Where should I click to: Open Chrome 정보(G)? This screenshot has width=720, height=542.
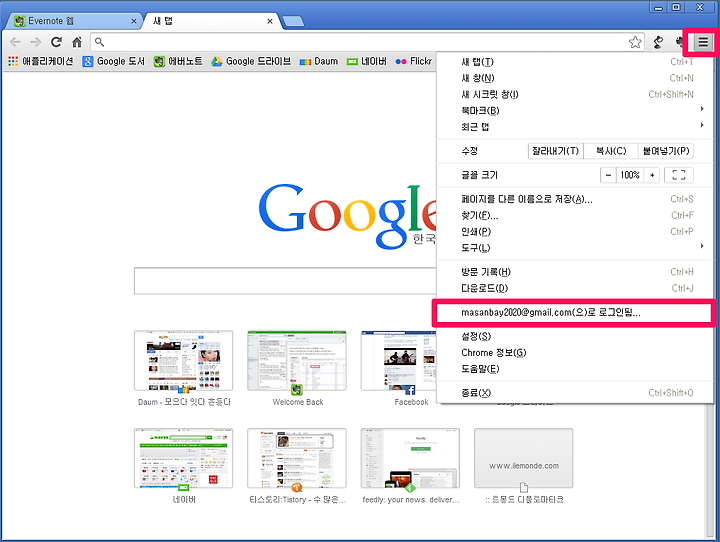[x=575, y=353]
